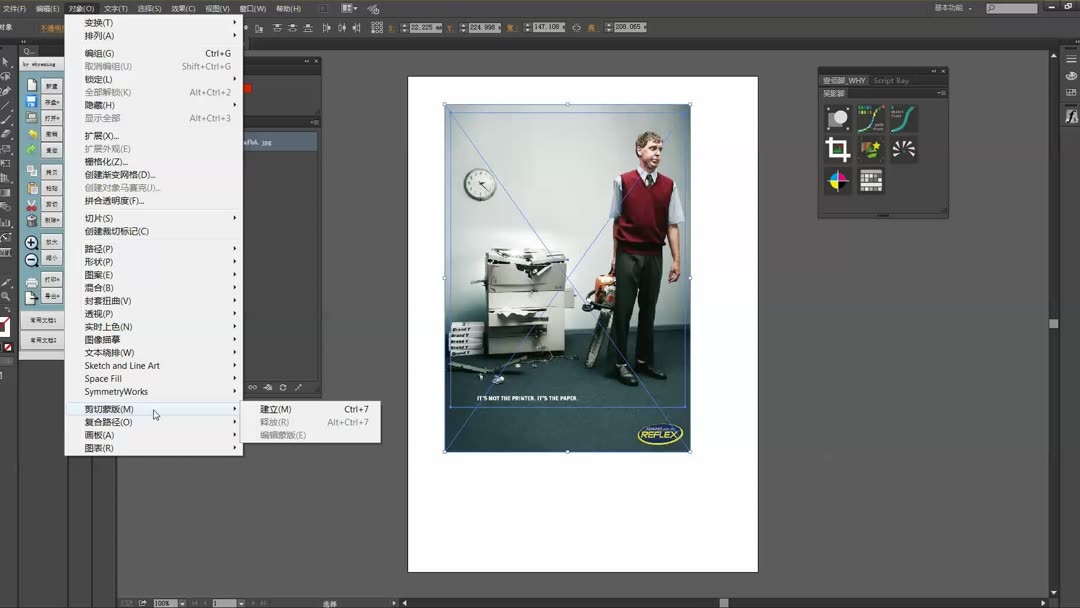Switch to the Script Bay tab
This screenshot has width=1080, height=608.
click(891, 80)
